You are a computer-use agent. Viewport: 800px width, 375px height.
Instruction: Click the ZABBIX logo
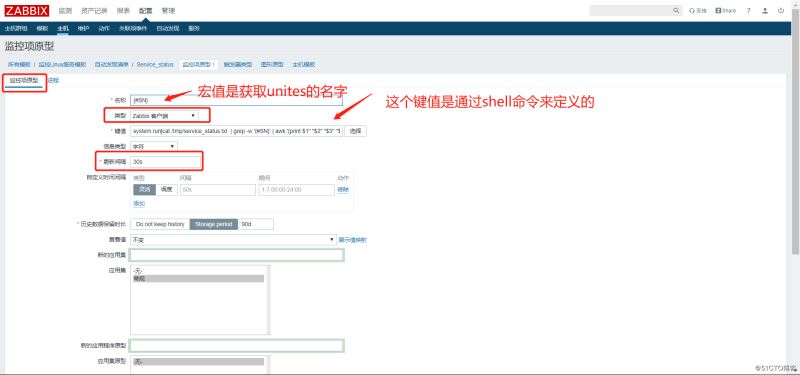click(x=27, y=11)
